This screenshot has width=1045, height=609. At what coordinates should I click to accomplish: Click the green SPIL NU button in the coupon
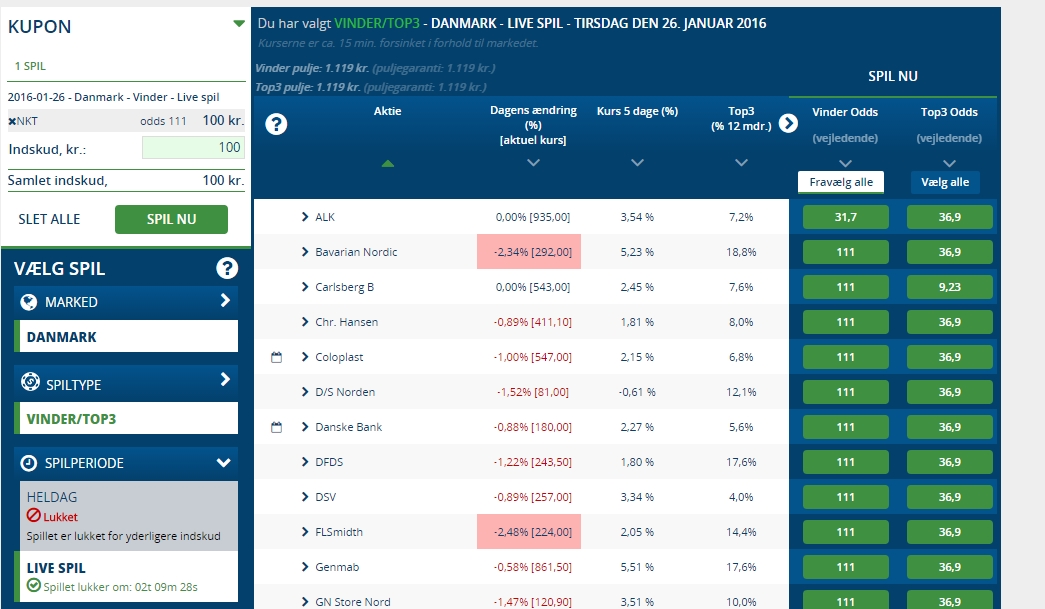[171, 219]
